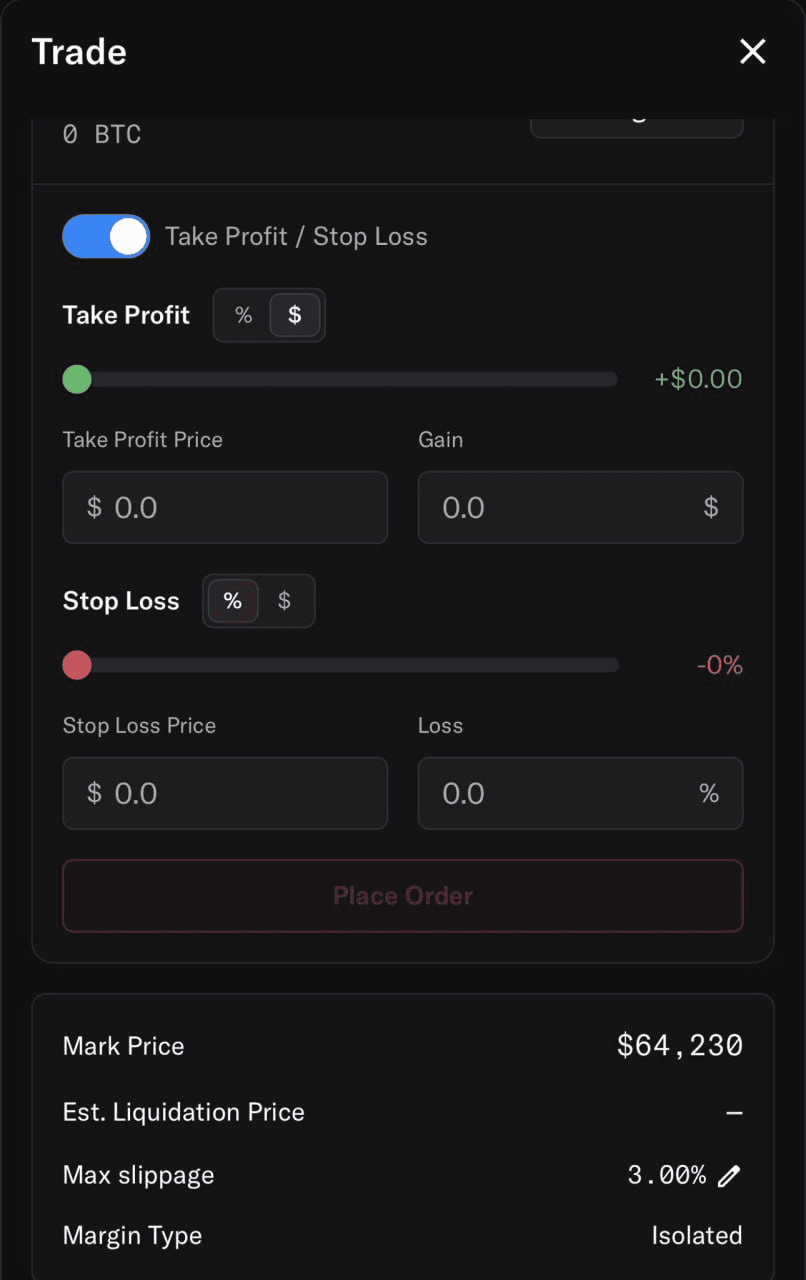This screenshot has width=806, height=1280.
Task: Close the Trade panel with X icon
Action: (752, 52)
